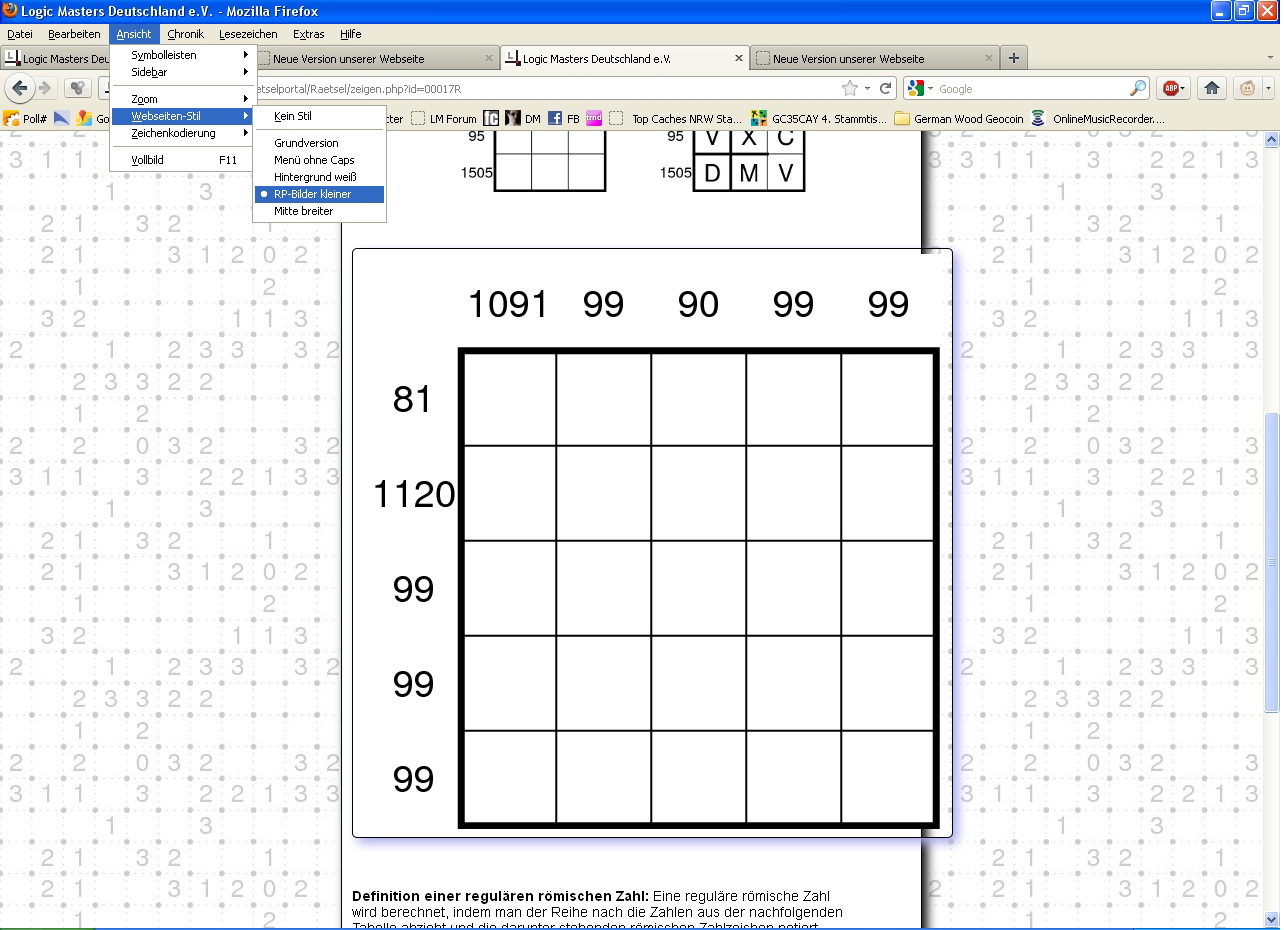Viewport: 1284px width, 930px height.
Task: Select the 'RP-Bilder kleiner' page style
Action: (312, 194)
